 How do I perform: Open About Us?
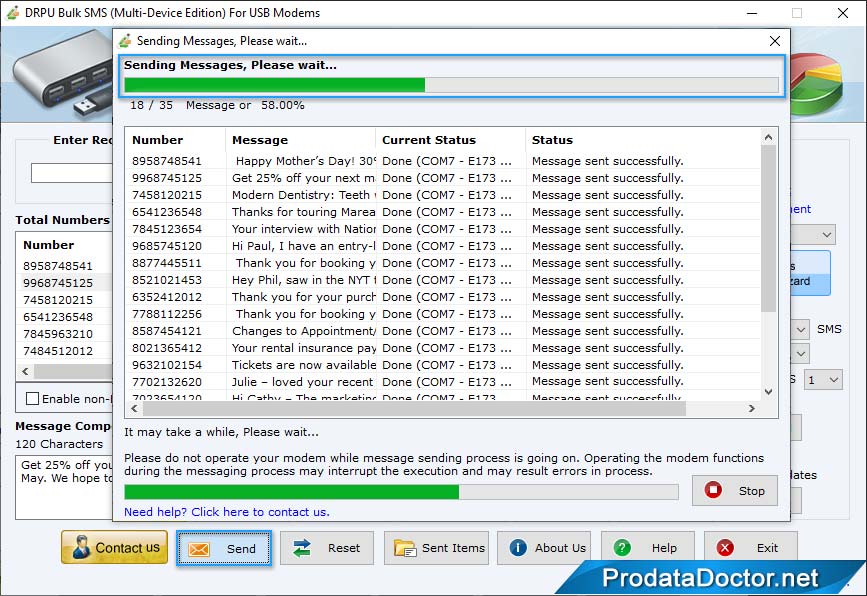tap(544, 548)
